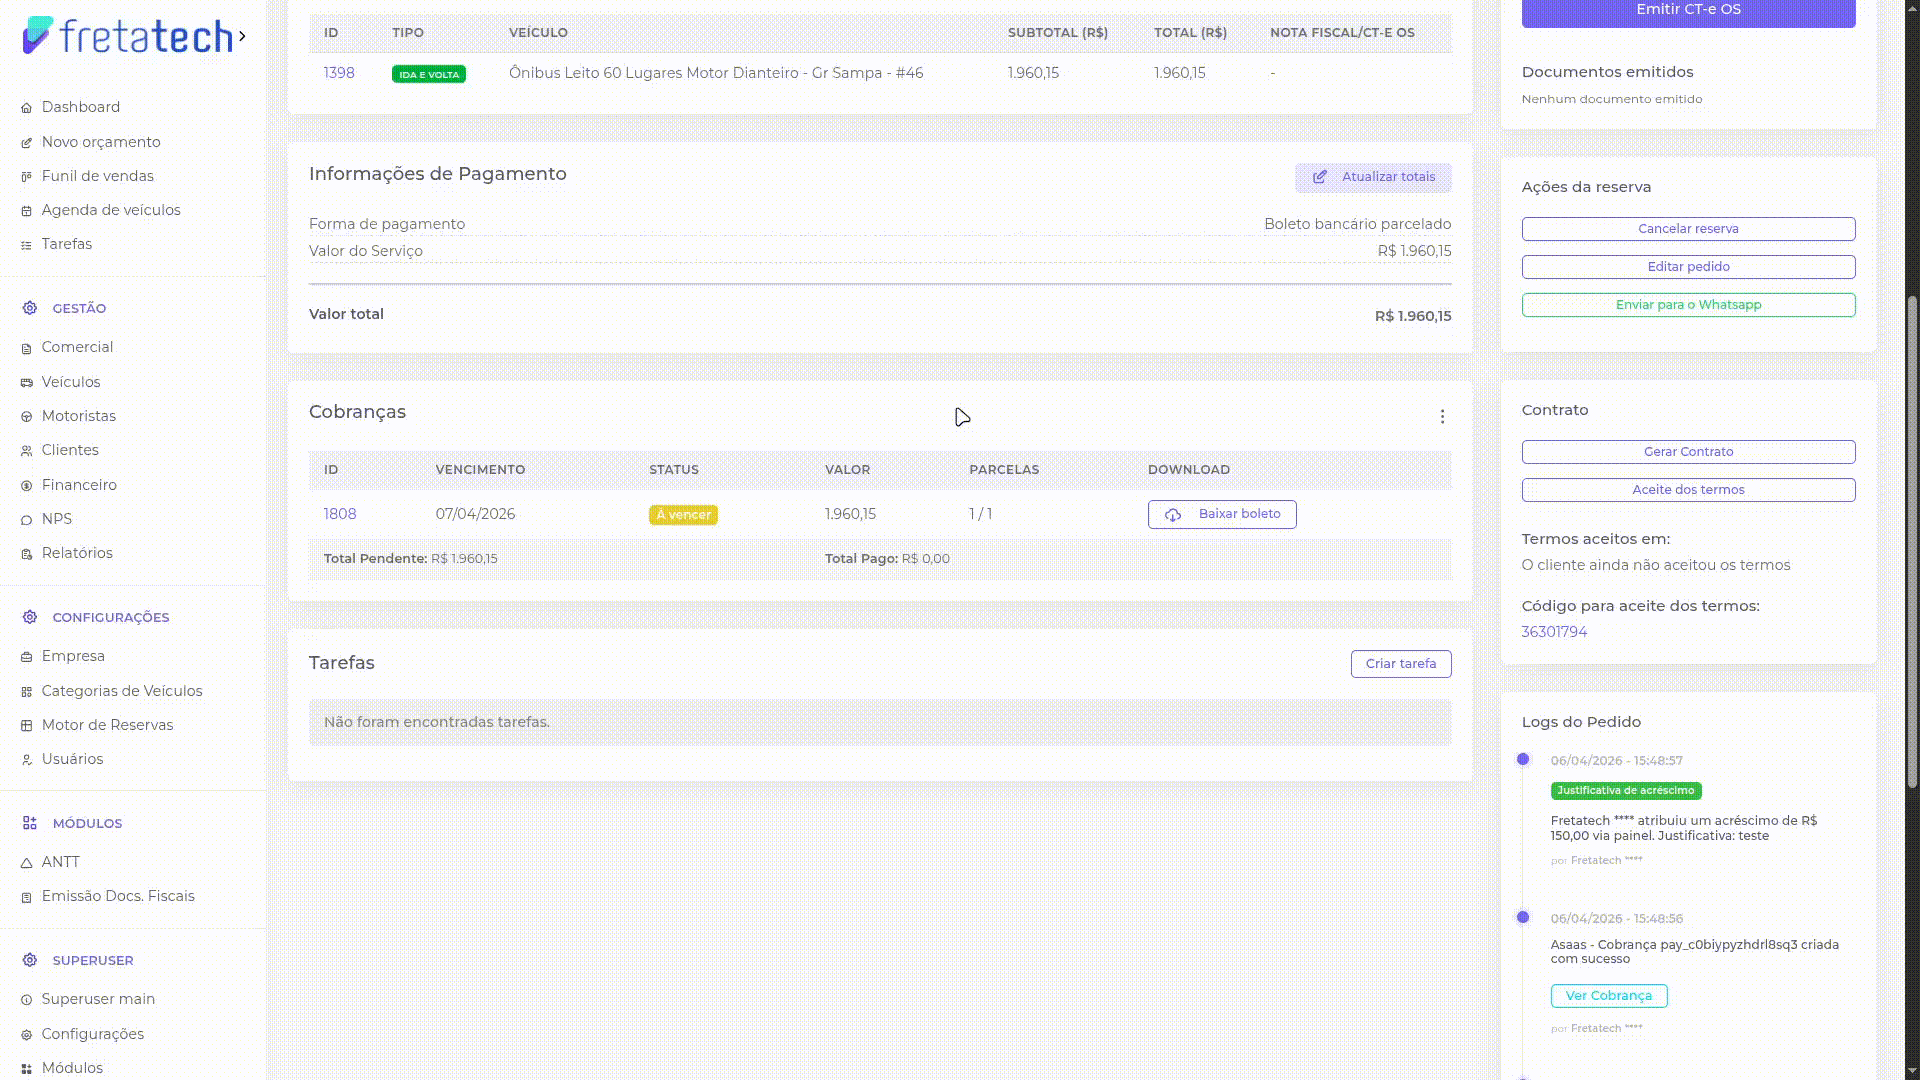
Task: Click Emitir CT-e OS button
Action: coord(1688,10)
